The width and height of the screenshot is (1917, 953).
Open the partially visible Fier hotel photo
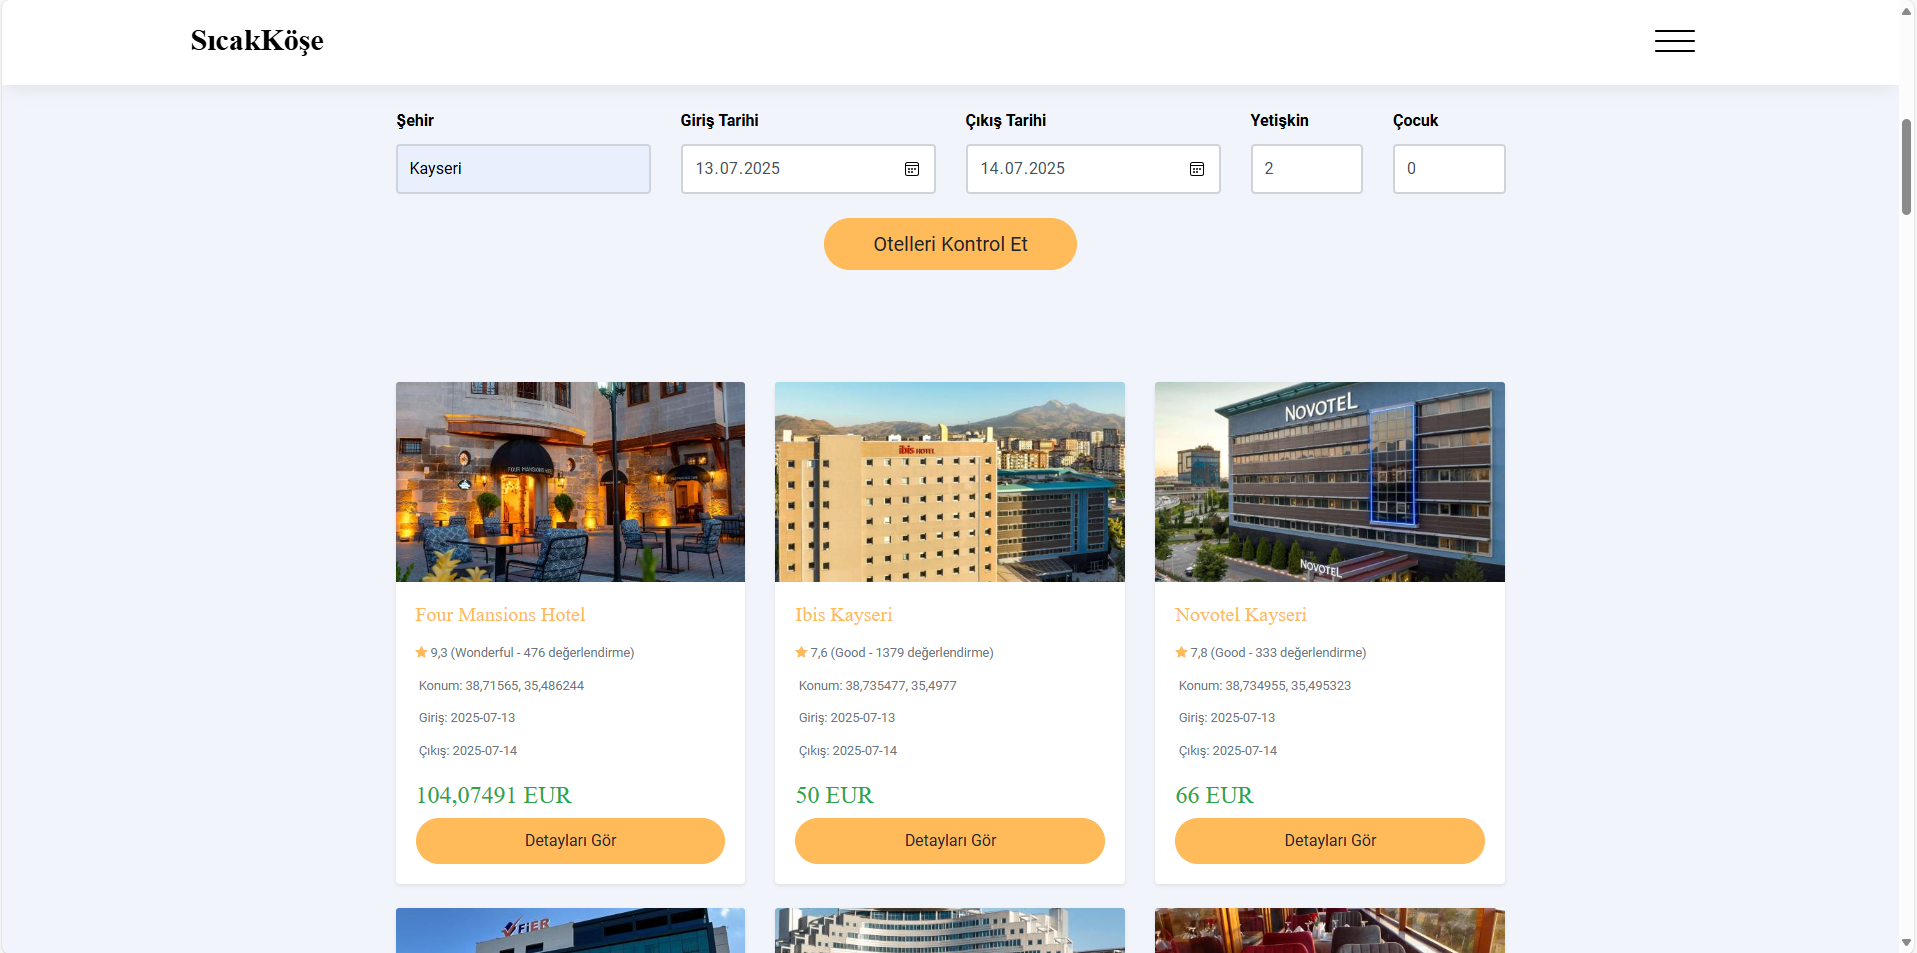point(570,930)
